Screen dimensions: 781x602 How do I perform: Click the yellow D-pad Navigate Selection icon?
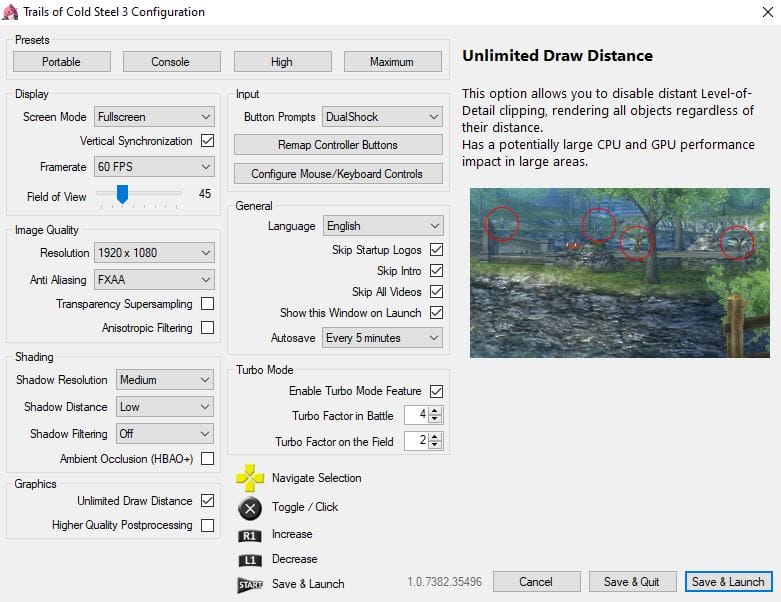tap(250, 478)
